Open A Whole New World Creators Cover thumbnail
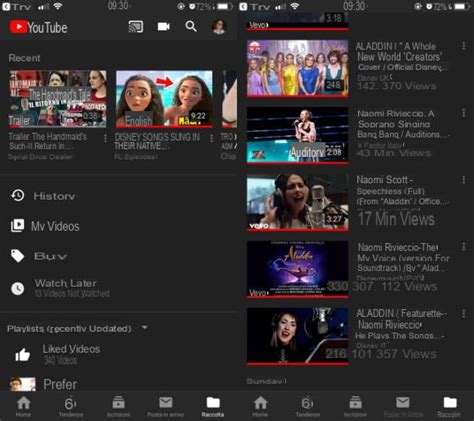This screenshot has height=421, width=474. pos(298,68)
